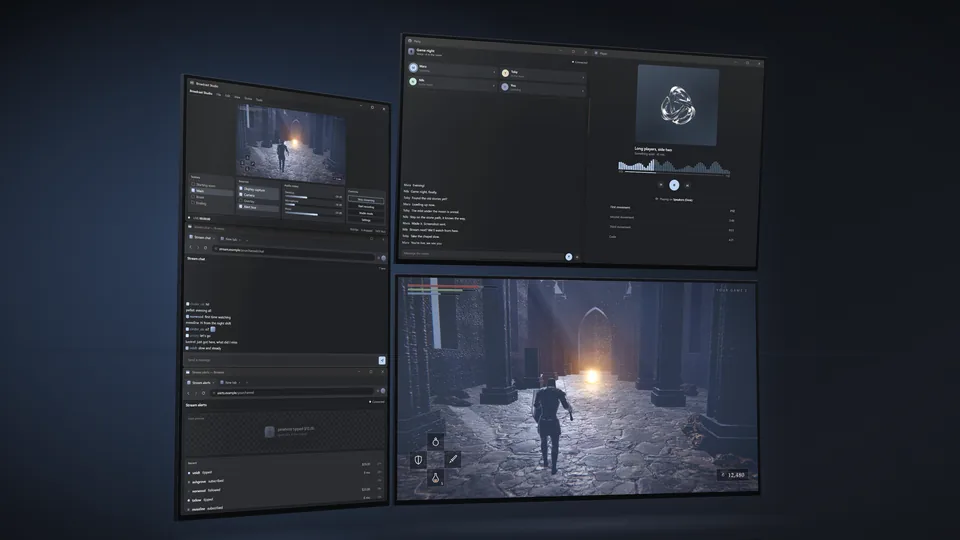Viewport: 960px width, 540px height.
Task: Pause playback in the Player window
Action: coord(674,185)
